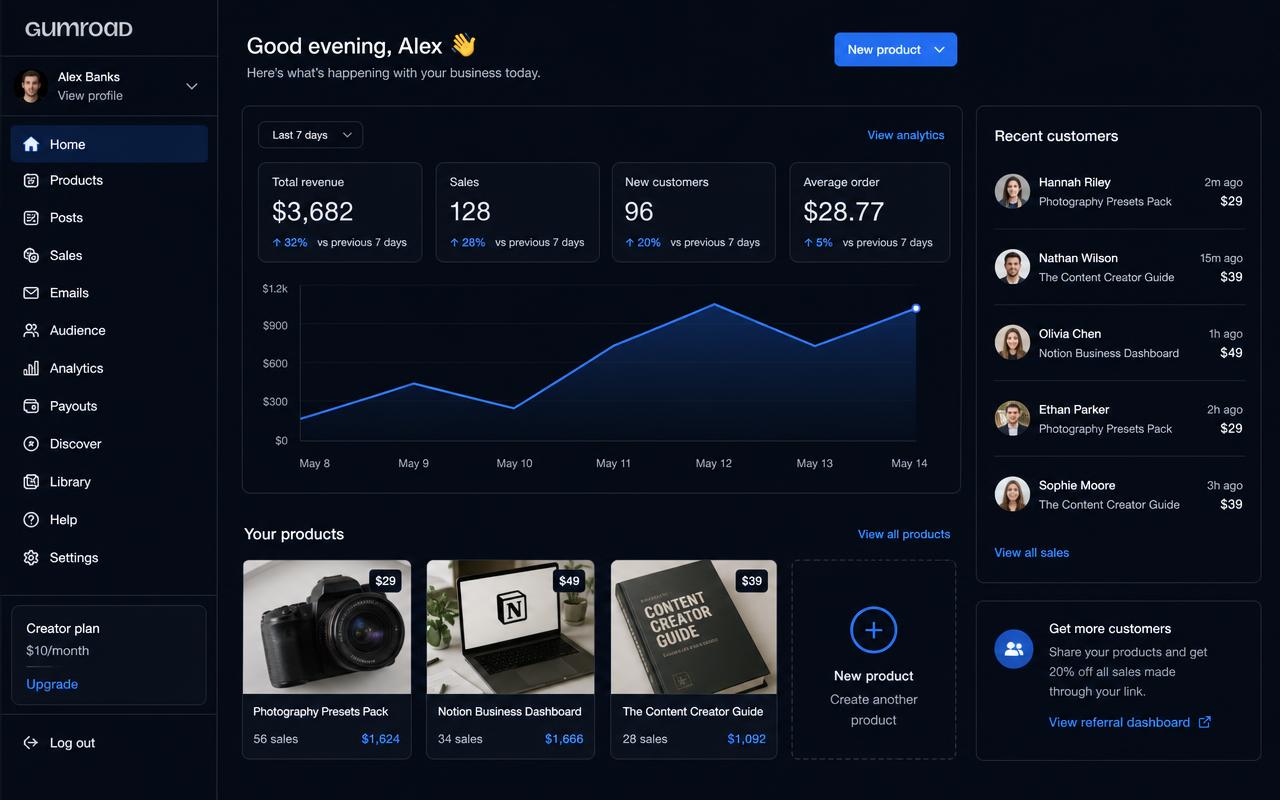1280x800 pixels.
Task: Open the Last 7 days date range dropdown
Action: [x=310, y=135]
